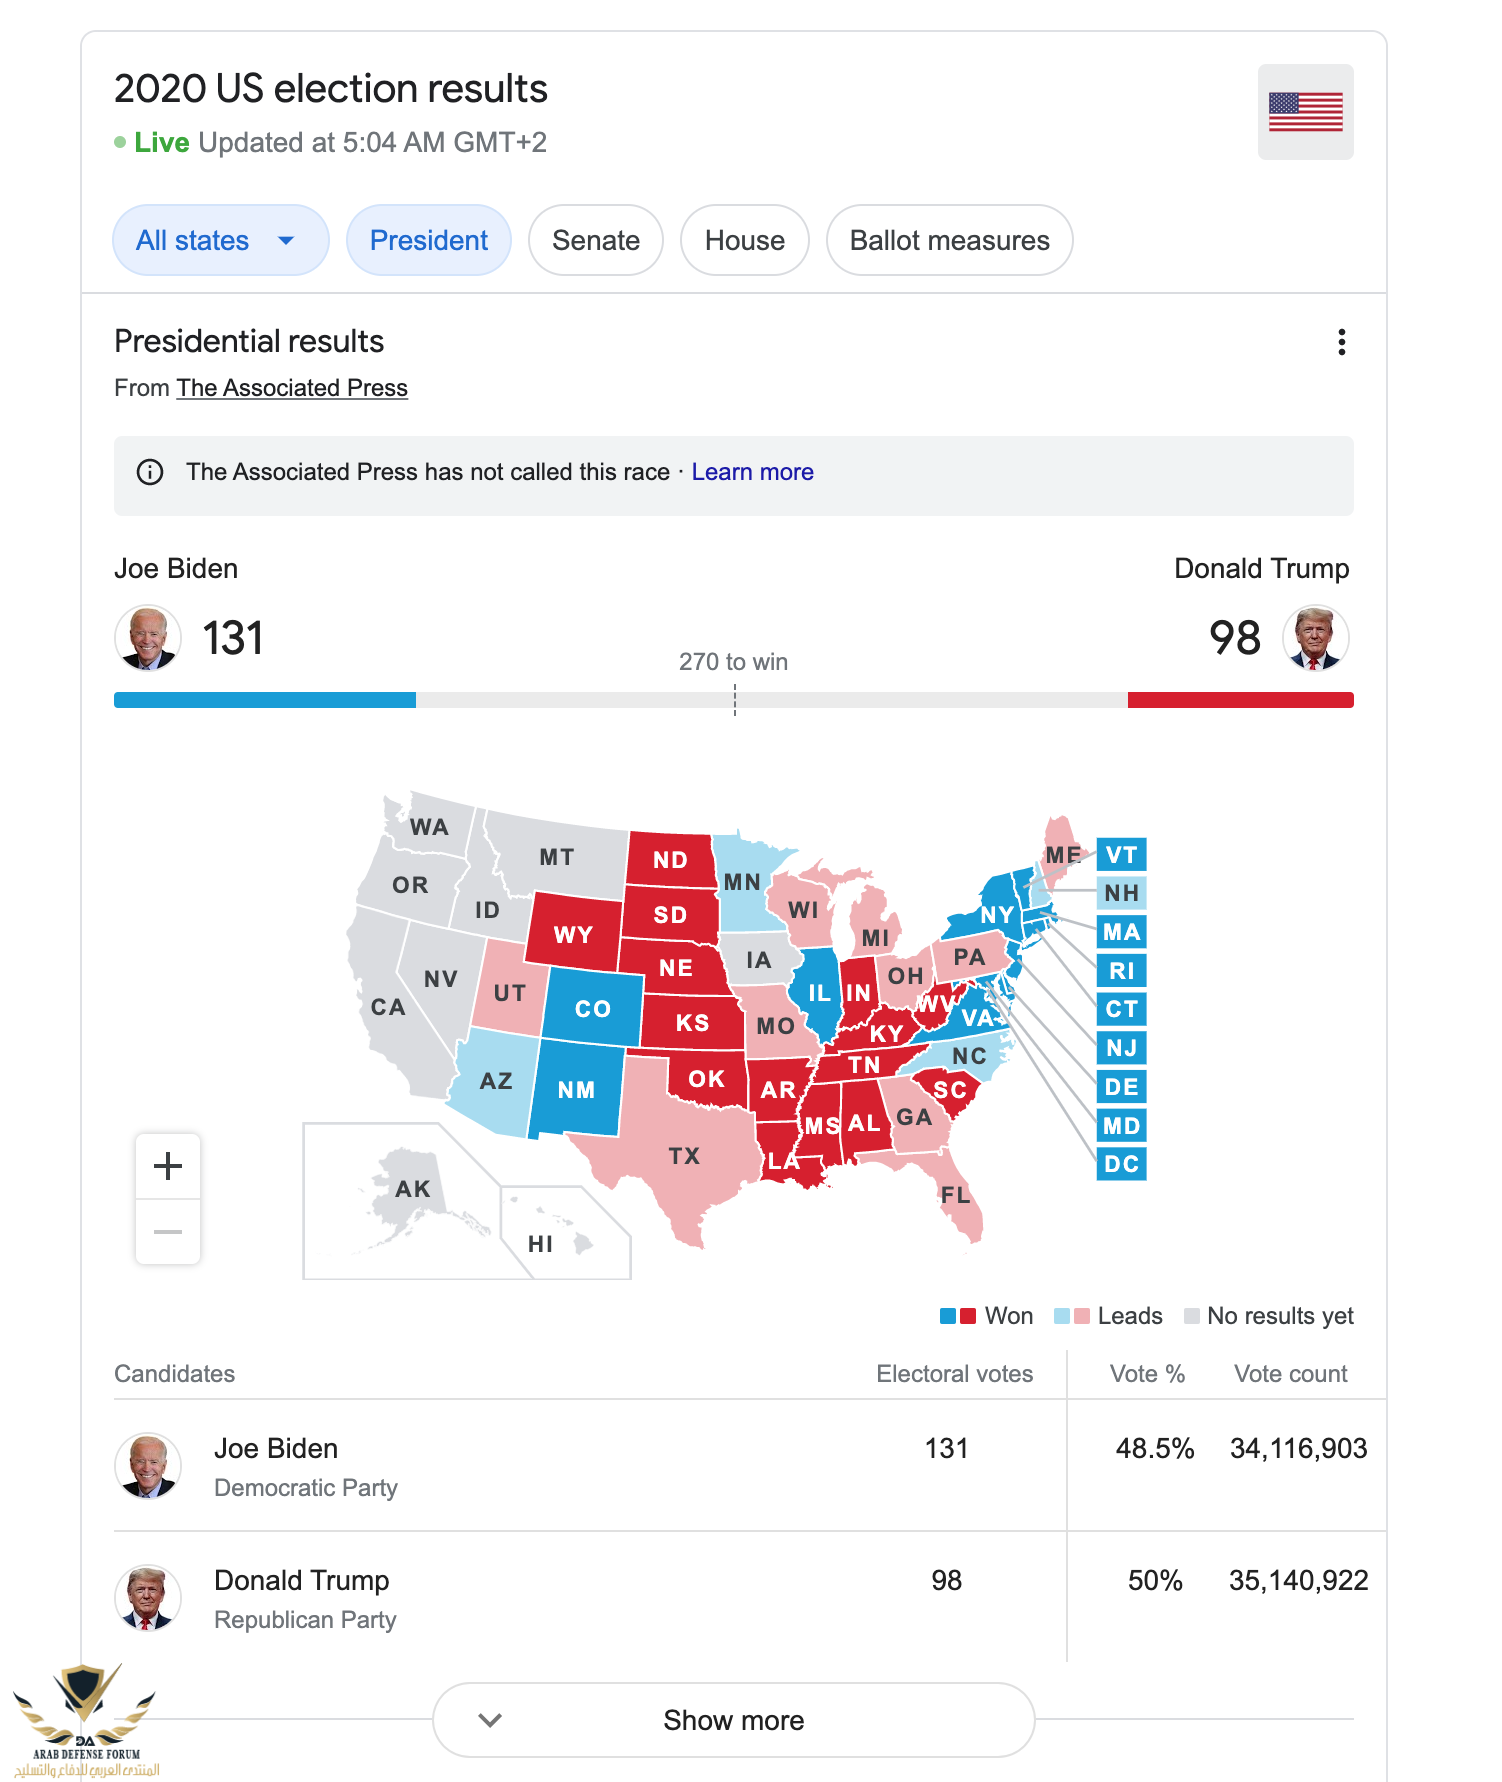Click Joe Biden's photo beside 131

[148, 638]
